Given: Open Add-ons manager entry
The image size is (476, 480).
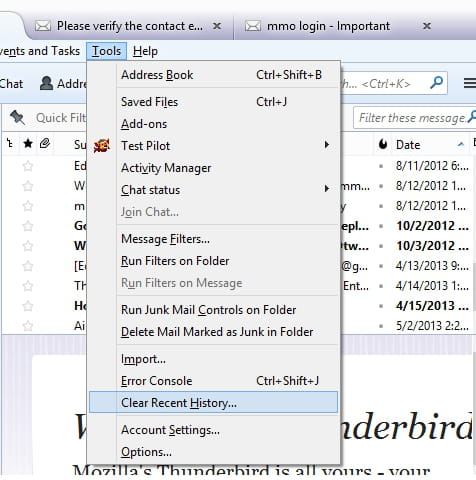Looking at the screenshot, I should click(213, 124).
